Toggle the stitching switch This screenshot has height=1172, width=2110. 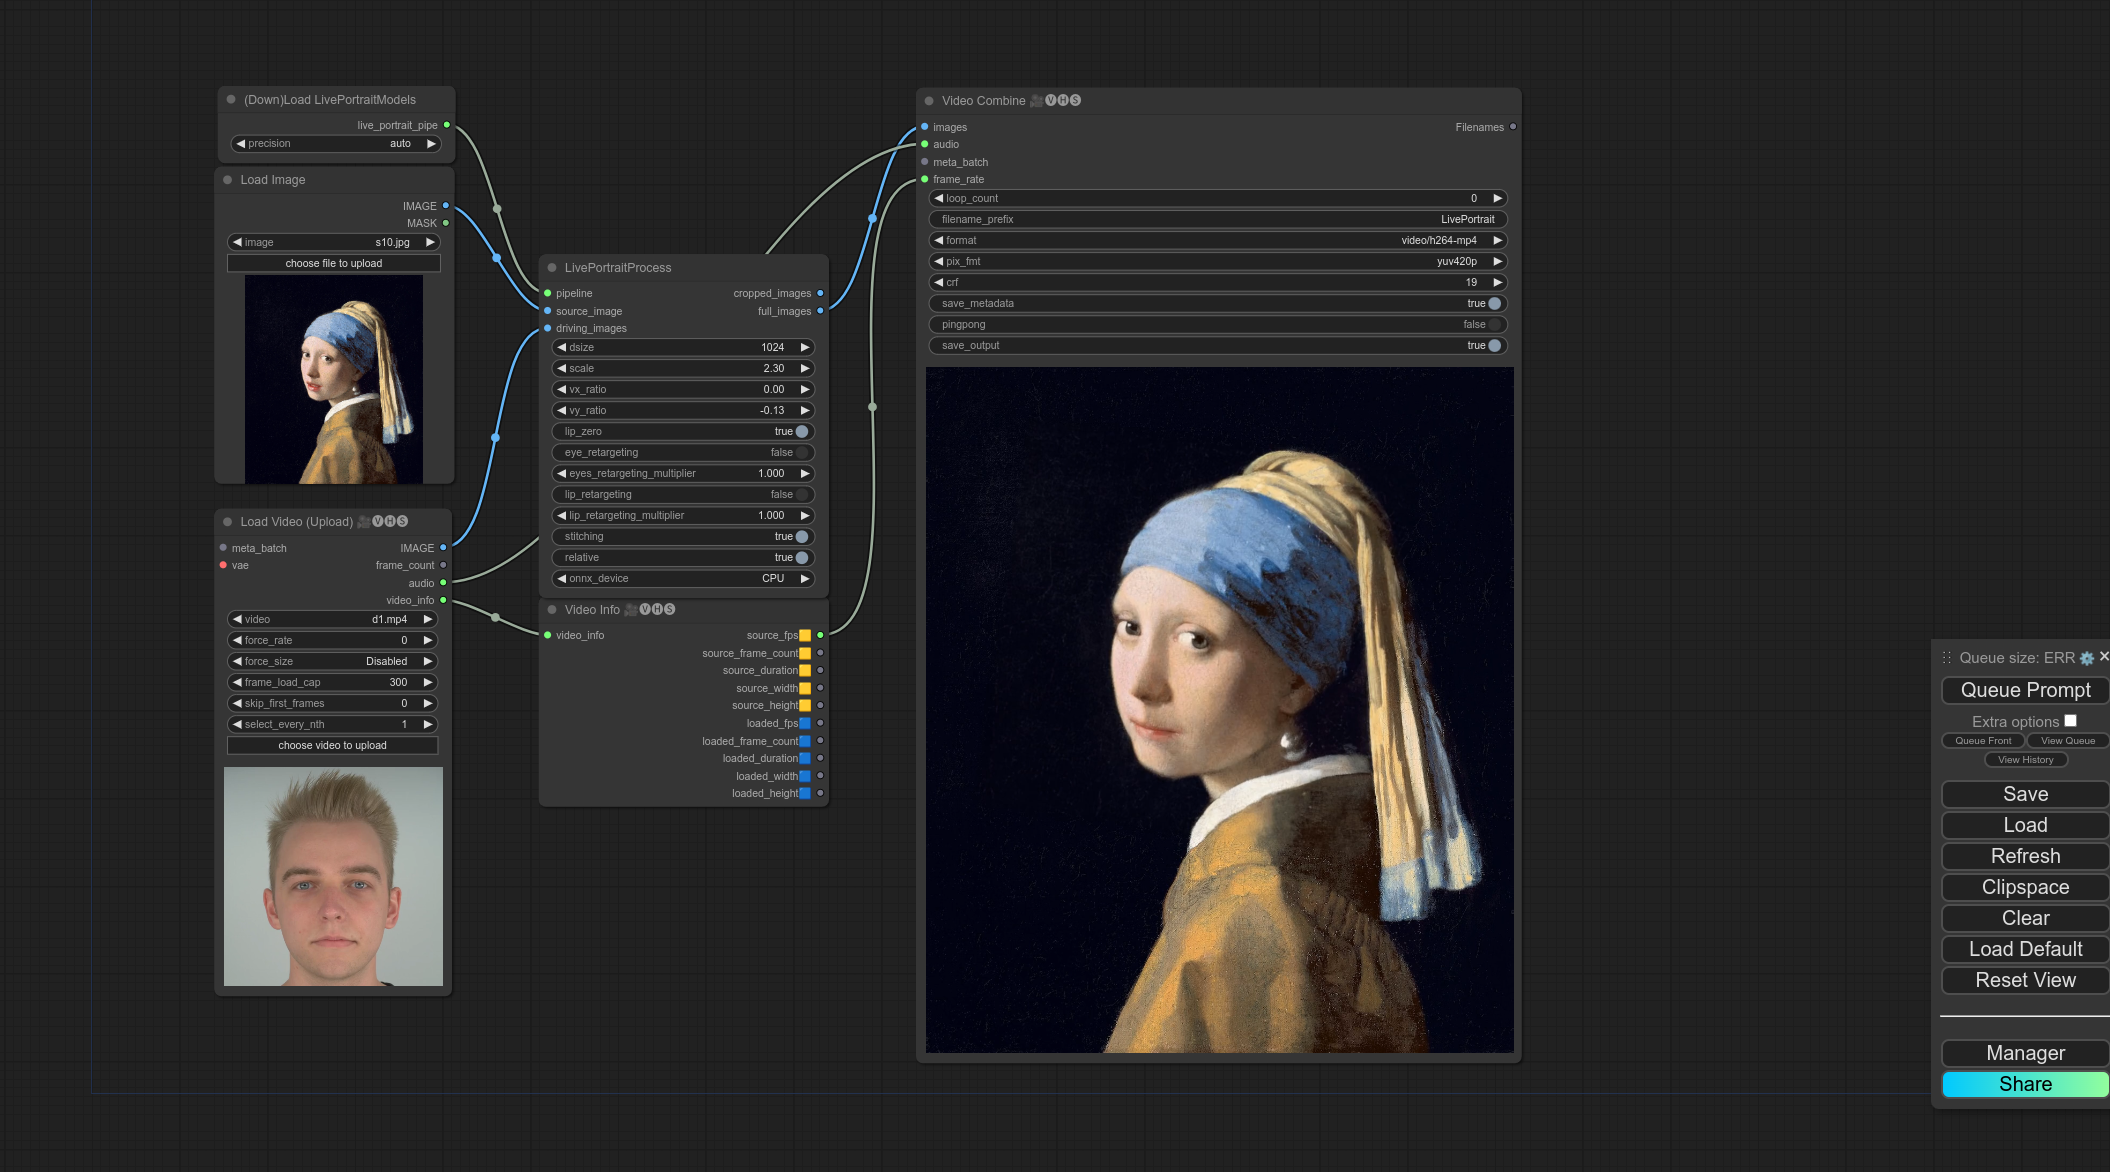click(x=802, y=537)
